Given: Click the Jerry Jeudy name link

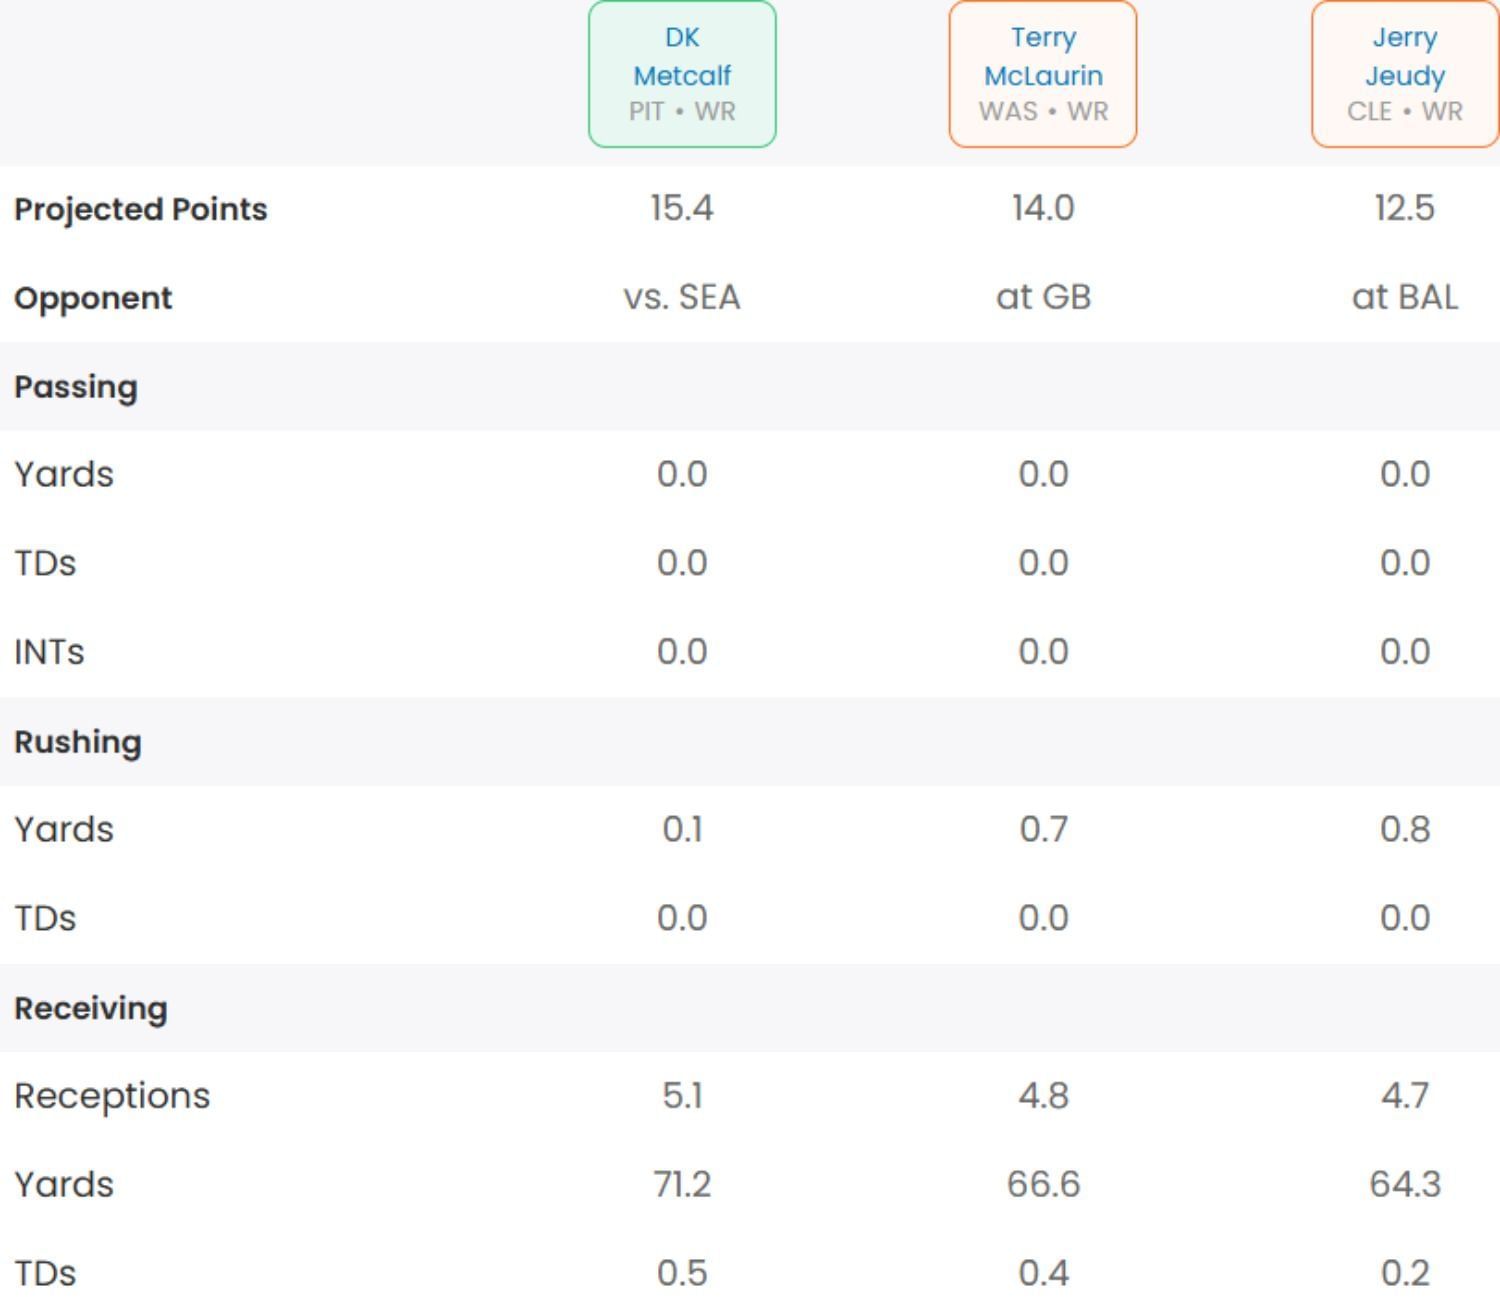Looking at the screenshot, I should [1405, 56].
